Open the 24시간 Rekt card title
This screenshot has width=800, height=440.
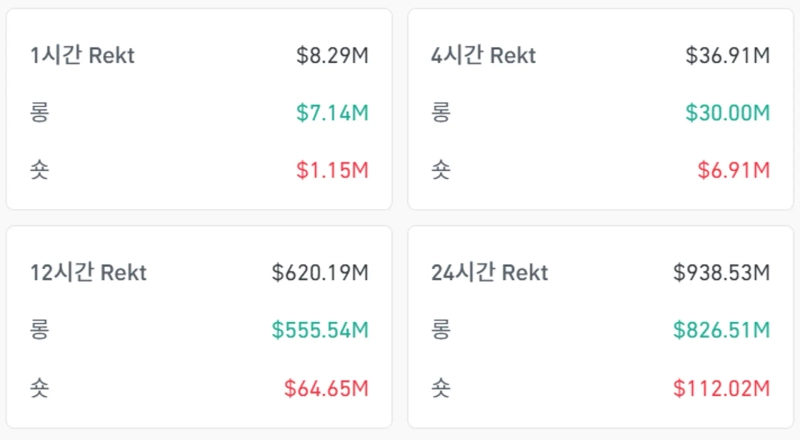tap(489, 273)
